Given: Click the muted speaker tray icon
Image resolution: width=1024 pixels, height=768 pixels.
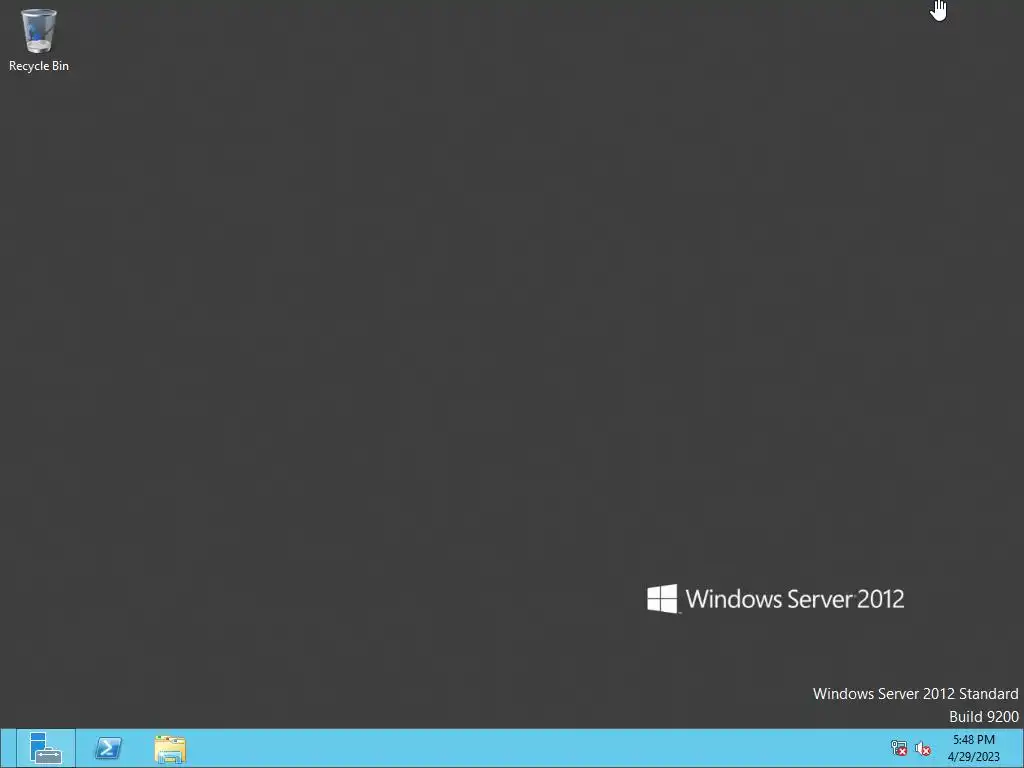Looking at the screenshot, I should pyautogui.click(x=923, y=748).
